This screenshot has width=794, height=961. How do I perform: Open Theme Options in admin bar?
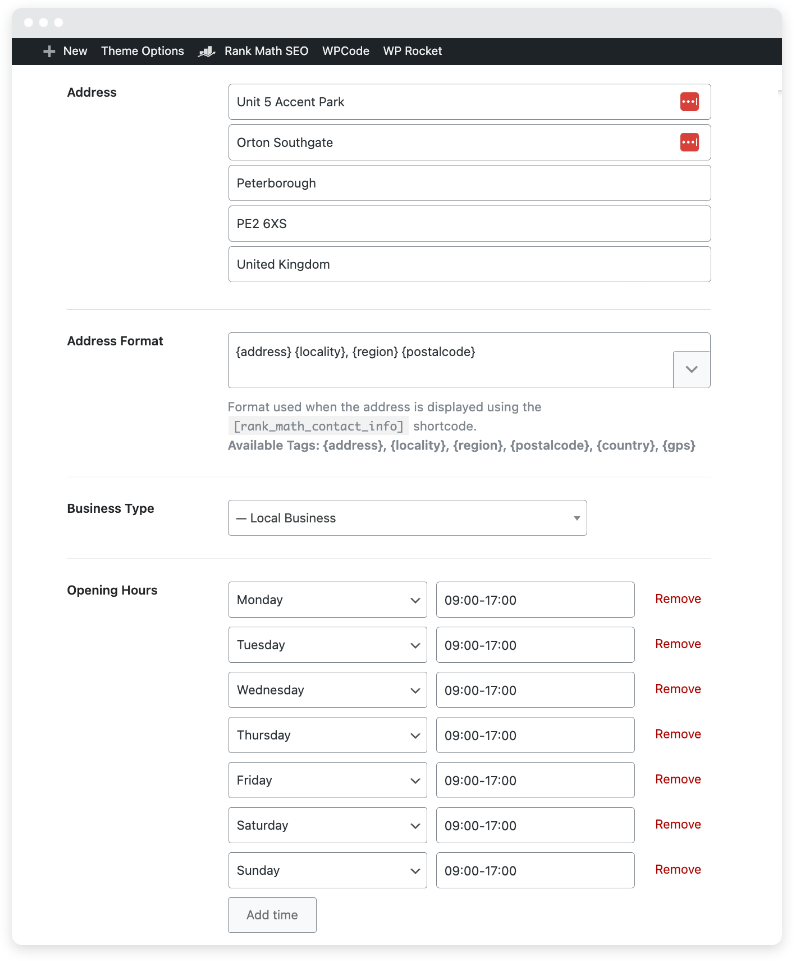142,51
